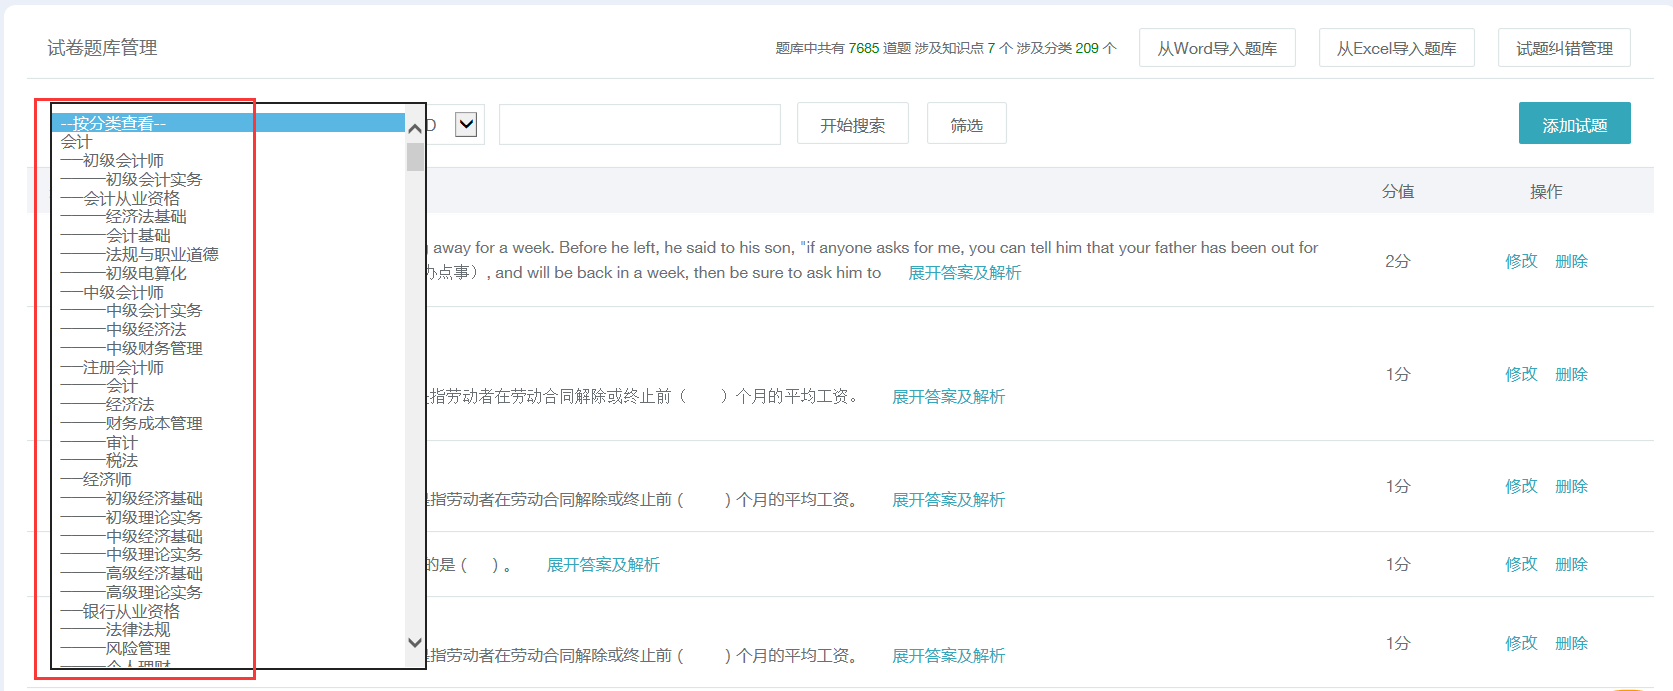Open 从Excel导入题库 import
This screenshot has width=1673, height=691.
point(1396,48)
